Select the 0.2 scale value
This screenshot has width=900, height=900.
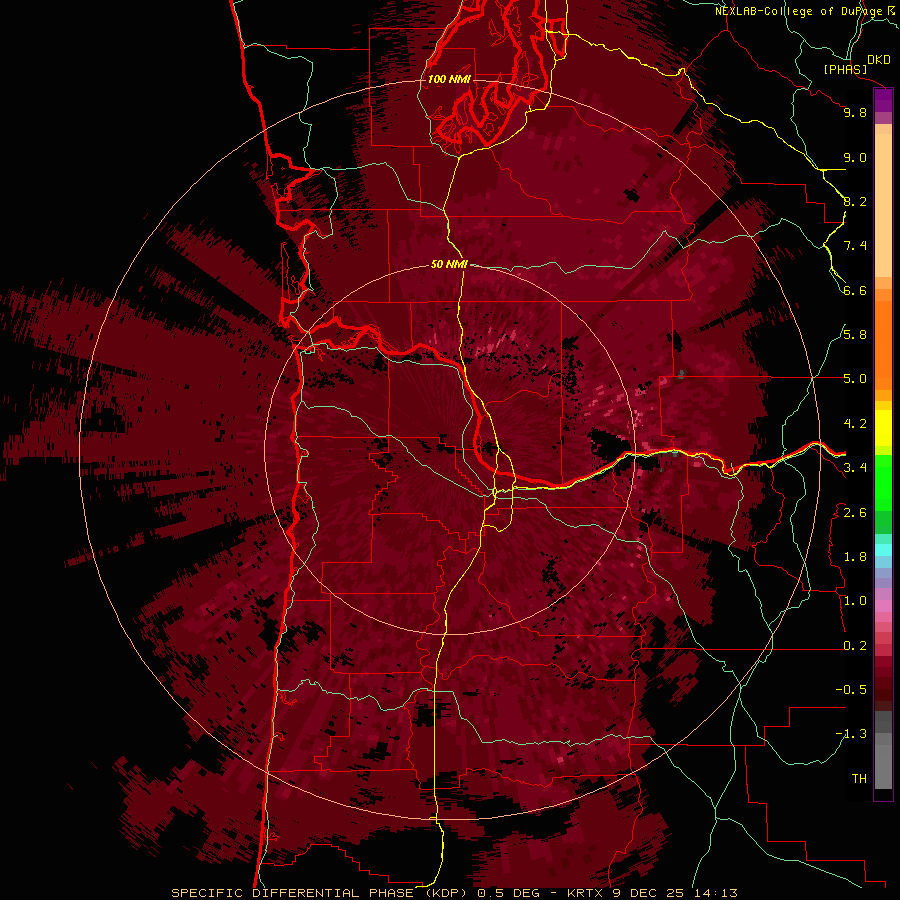(855, 646)
